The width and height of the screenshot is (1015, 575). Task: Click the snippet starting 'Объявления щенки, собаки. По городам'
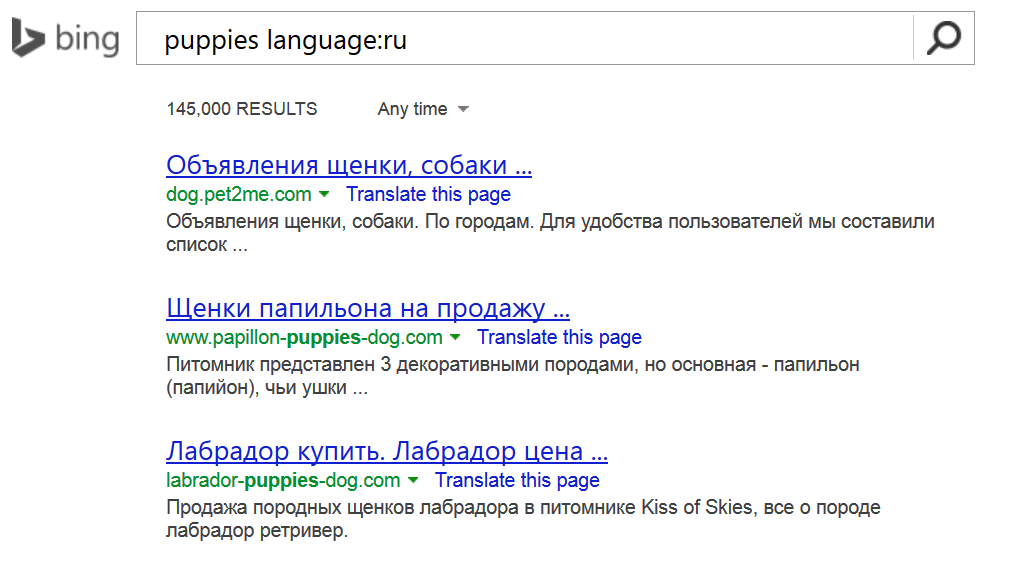point(550,233)
